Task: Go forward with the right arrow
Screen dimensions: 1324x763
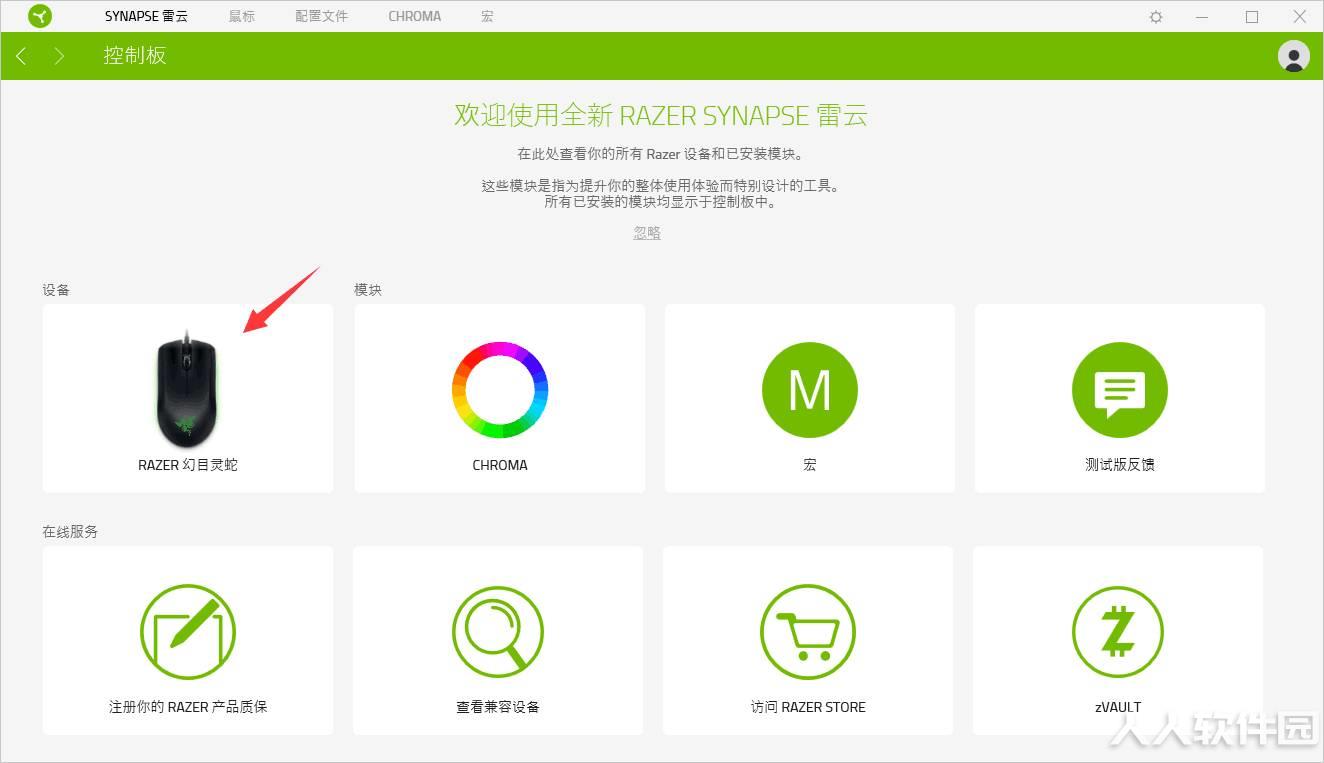Action: coord(59,56)
